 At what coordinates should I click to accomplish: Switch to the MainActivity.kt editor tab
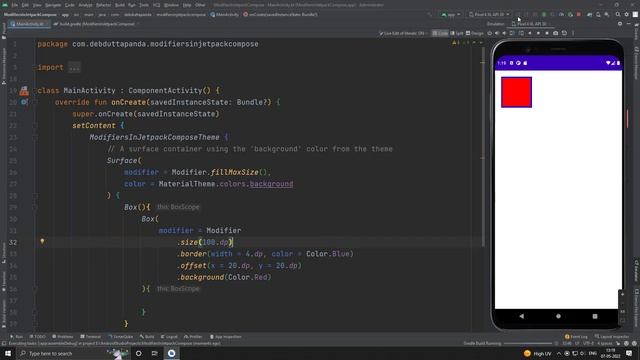(x=28, y=24)
